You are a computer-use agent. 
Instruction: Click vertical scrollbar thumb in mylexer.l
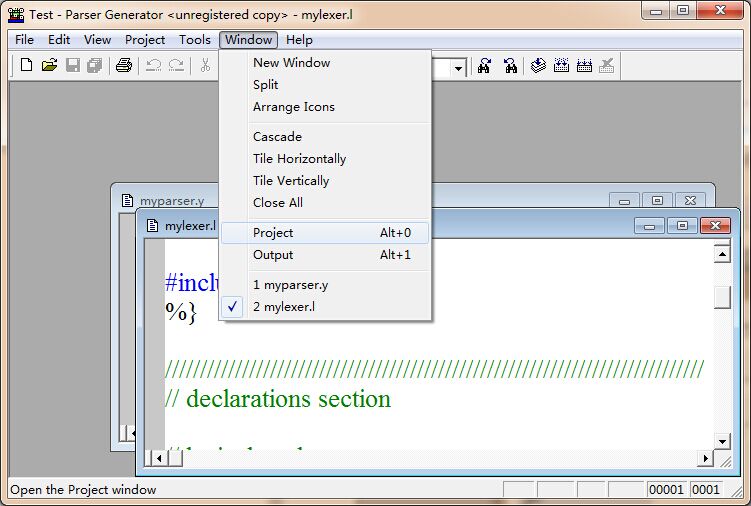tap(722, 298)
